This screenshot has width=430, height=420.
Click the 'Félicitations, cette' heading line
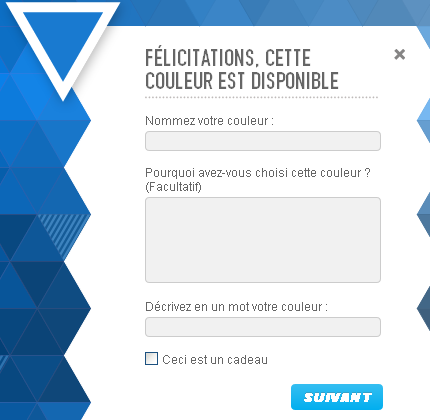pos(228,58)
